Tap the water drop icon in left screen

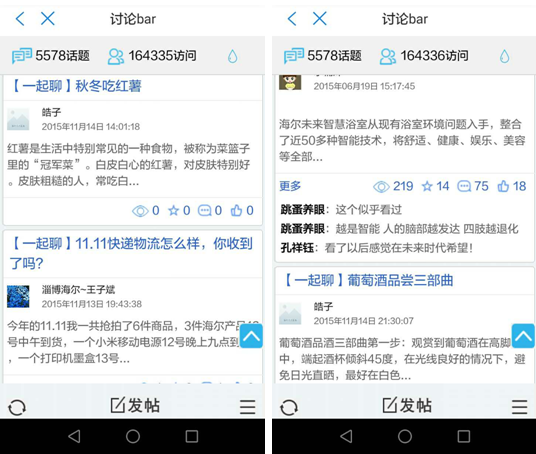[x=232, y=56]
